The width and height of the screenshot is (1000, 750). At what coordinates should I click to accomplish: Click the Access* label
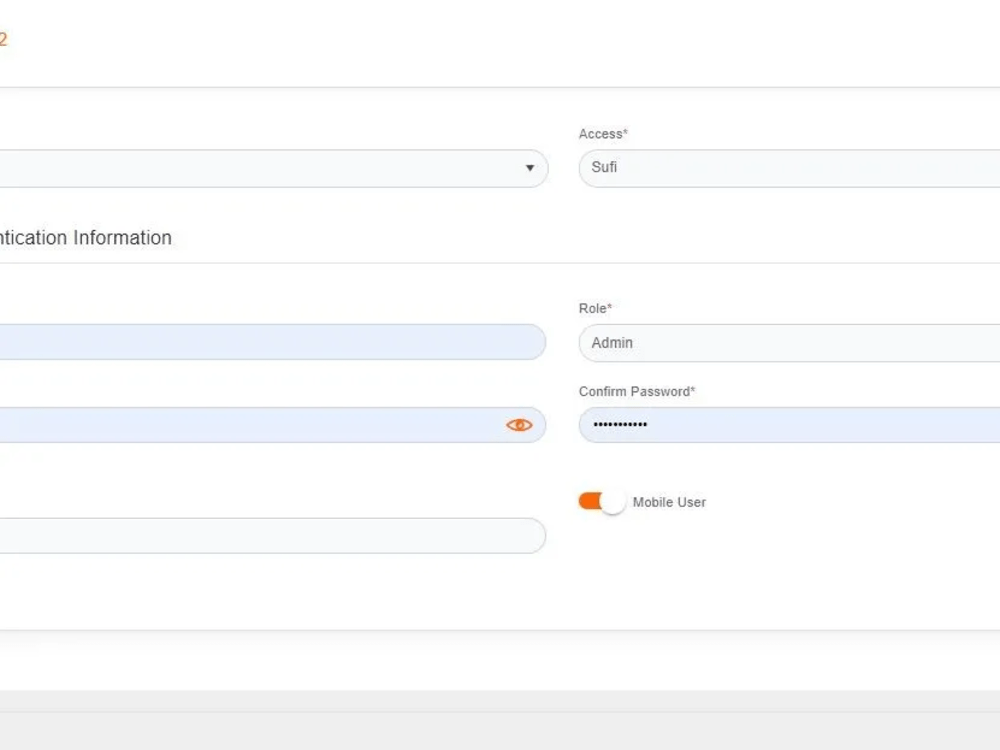click(x=603, y=134)
